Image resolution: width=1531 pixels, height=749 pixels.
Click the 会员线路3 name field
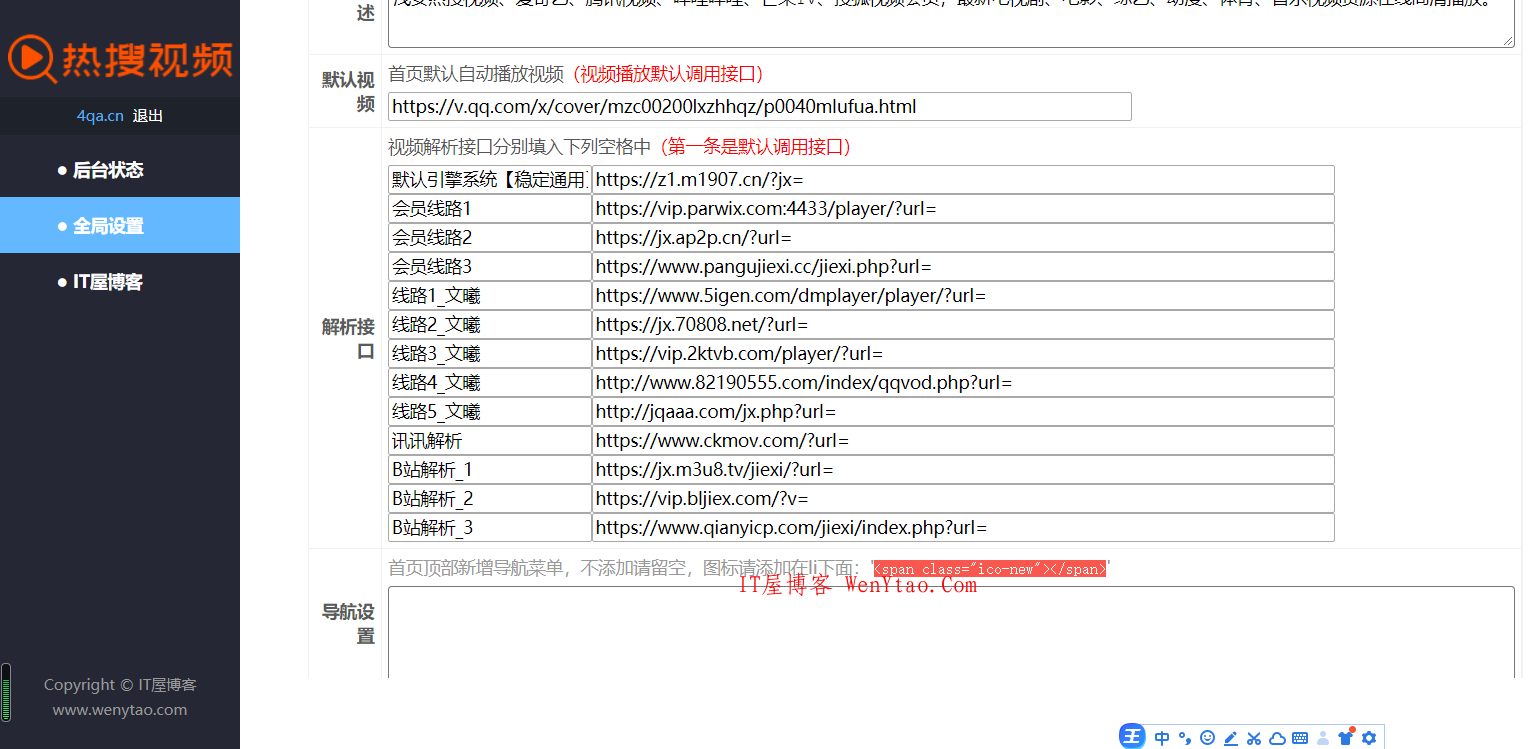[x=490, y=267]
